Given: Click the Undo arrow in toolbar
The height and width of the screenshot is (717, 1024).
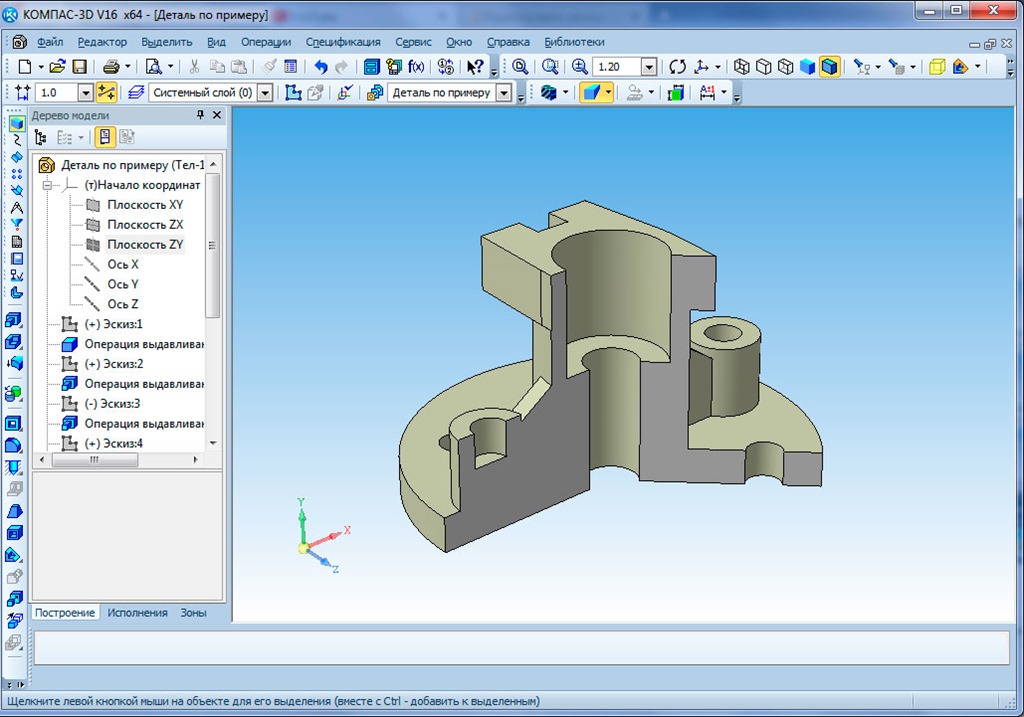Looking at the screenshot, I should [x=320, y=67].
